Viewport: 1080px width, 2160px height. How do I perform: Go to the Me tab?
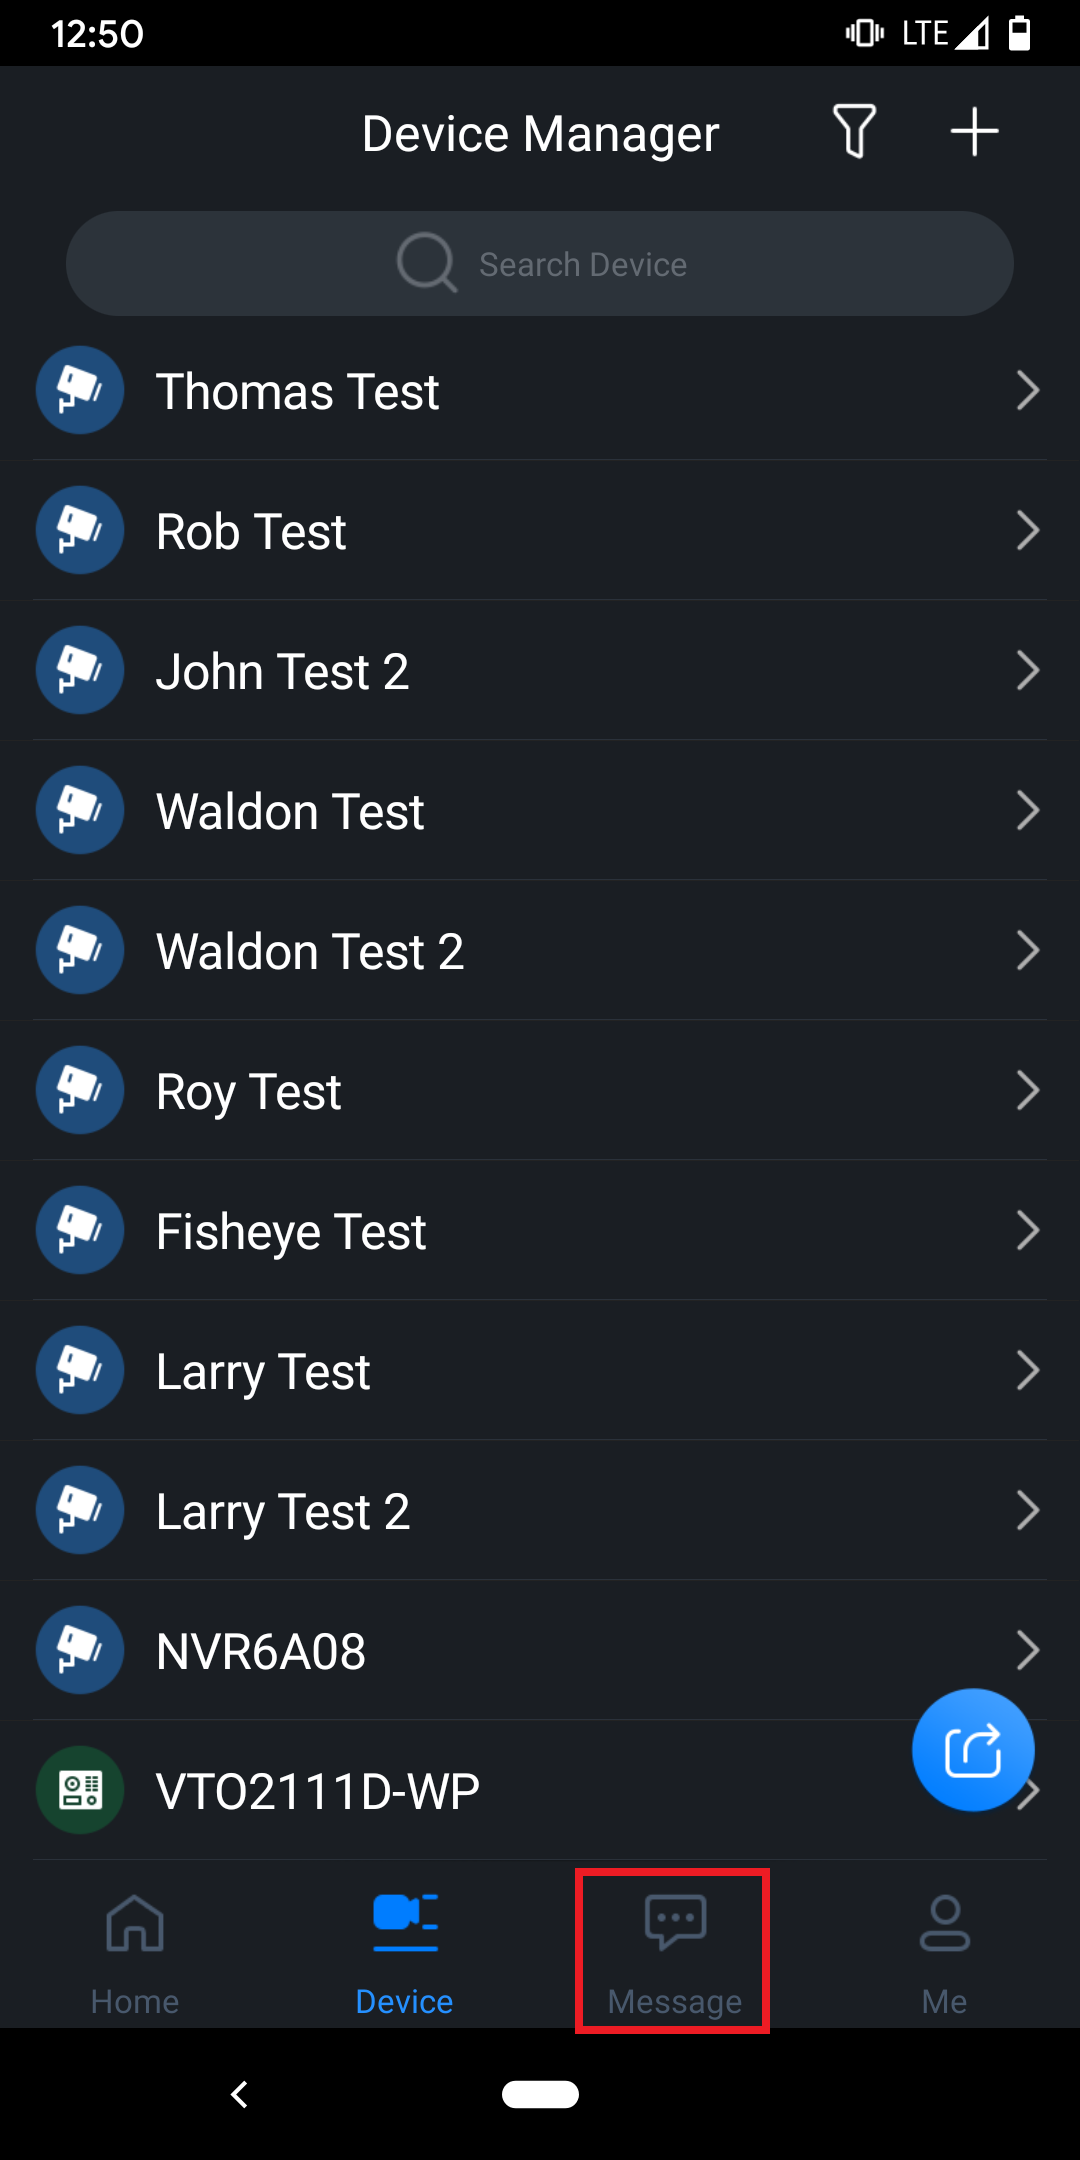point(944,1952)
